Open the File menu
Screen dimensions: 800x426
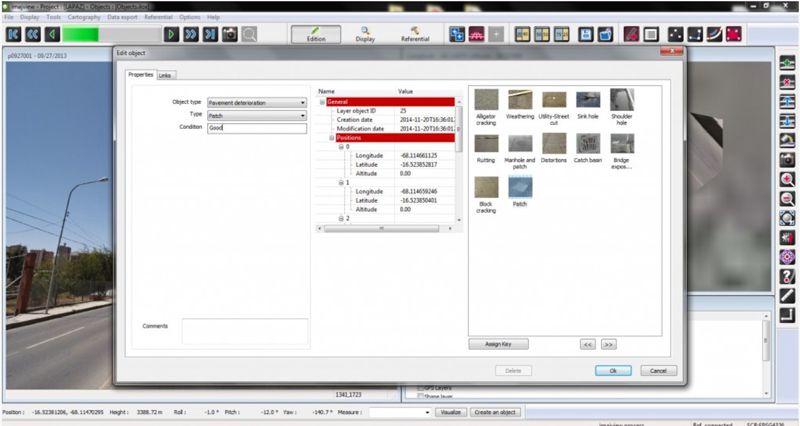pyautogui.click(x=9, y=17)
